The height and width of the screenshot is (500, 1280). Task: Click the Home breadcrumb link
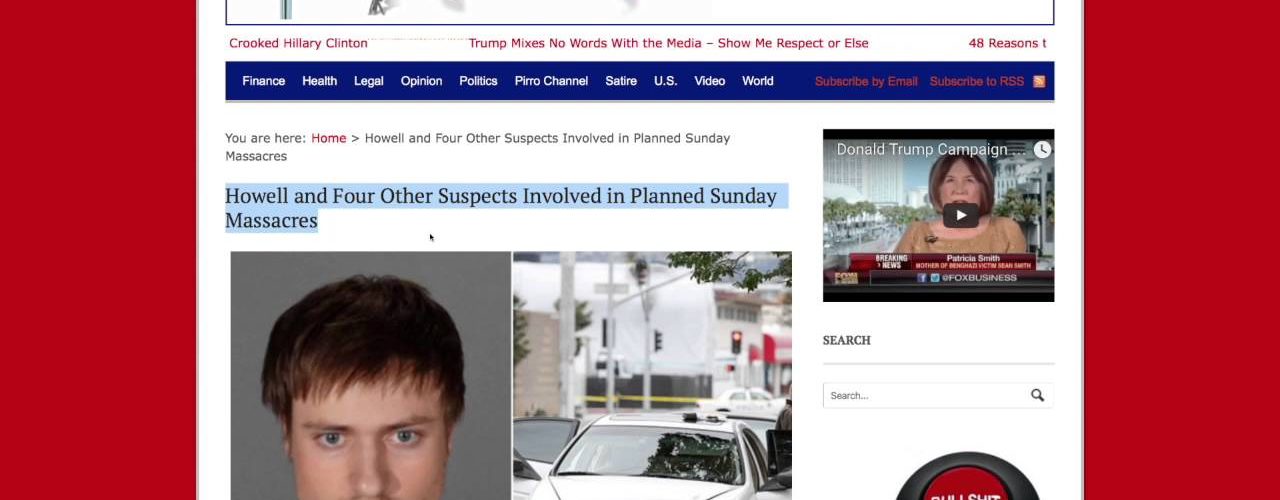pyautogui.click(x=328, y=138)
